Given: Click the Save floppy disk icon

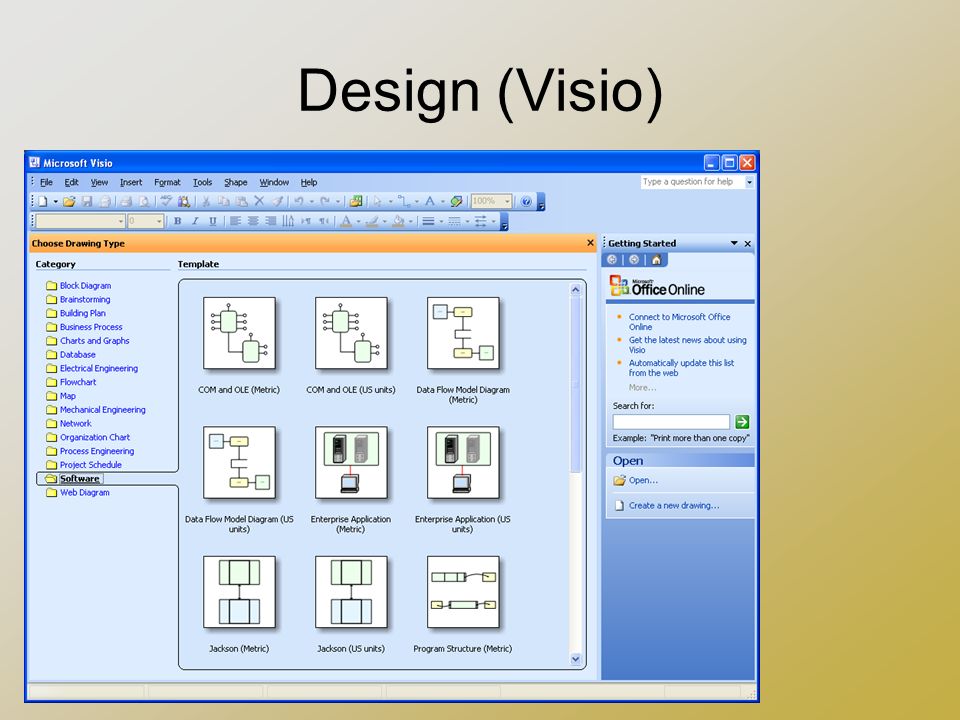Looking at the screenshot, I should click(87, 201).
